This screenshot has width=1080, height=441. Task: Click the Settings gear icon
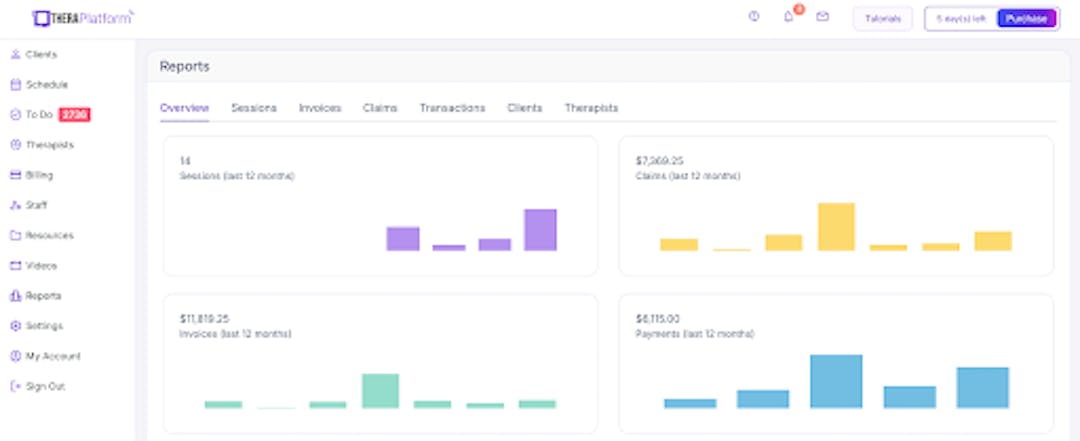coord(15,326)
